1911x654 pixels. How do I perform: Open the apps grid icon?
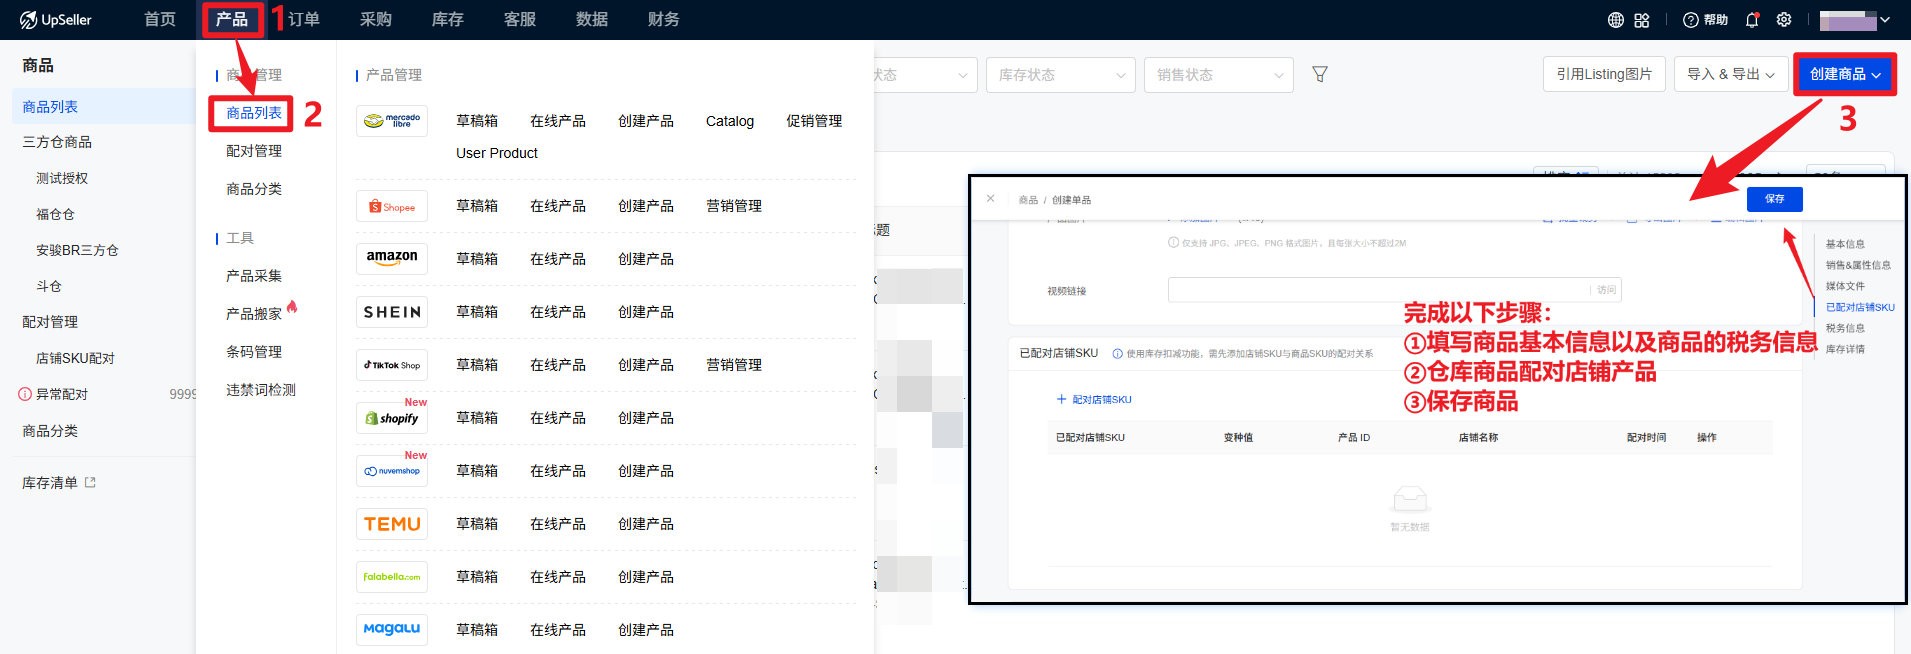[1642, 20]
